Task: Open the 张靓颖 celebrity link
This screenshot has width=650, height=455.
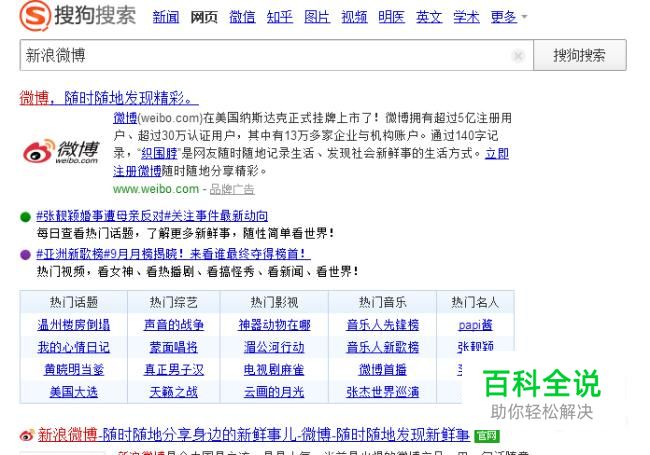Action: click(475, 346)
